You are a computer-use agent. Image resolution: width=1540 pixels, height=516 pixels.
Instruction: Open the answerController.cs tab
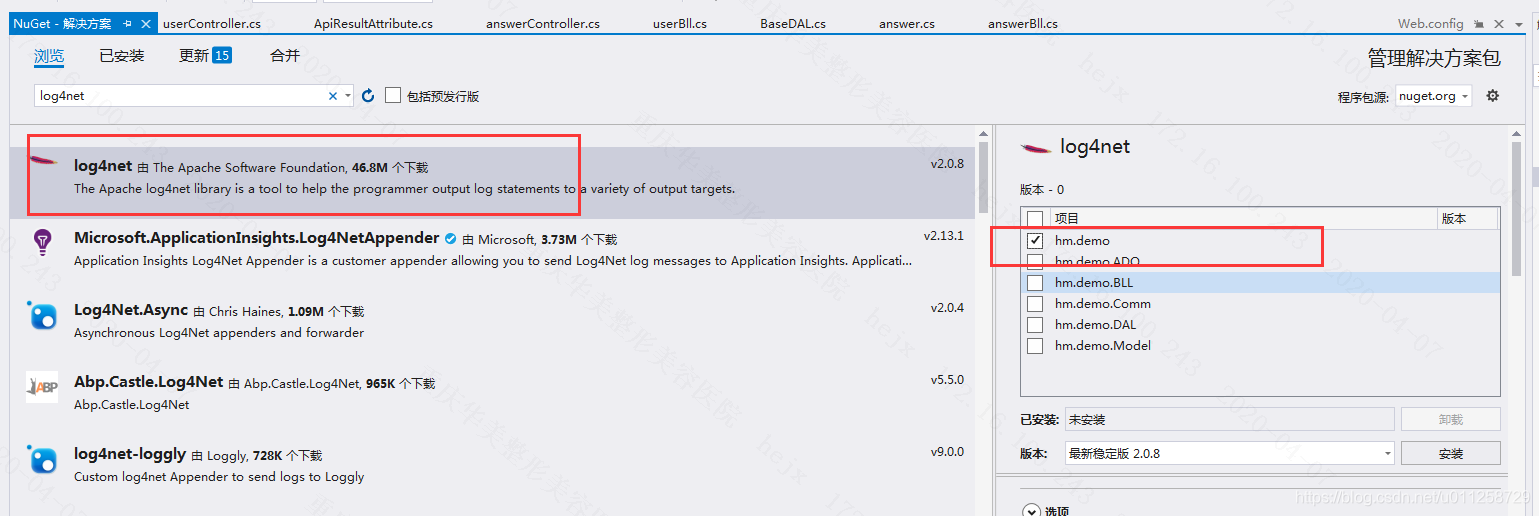pyautogui.click(x=543, y=23)
